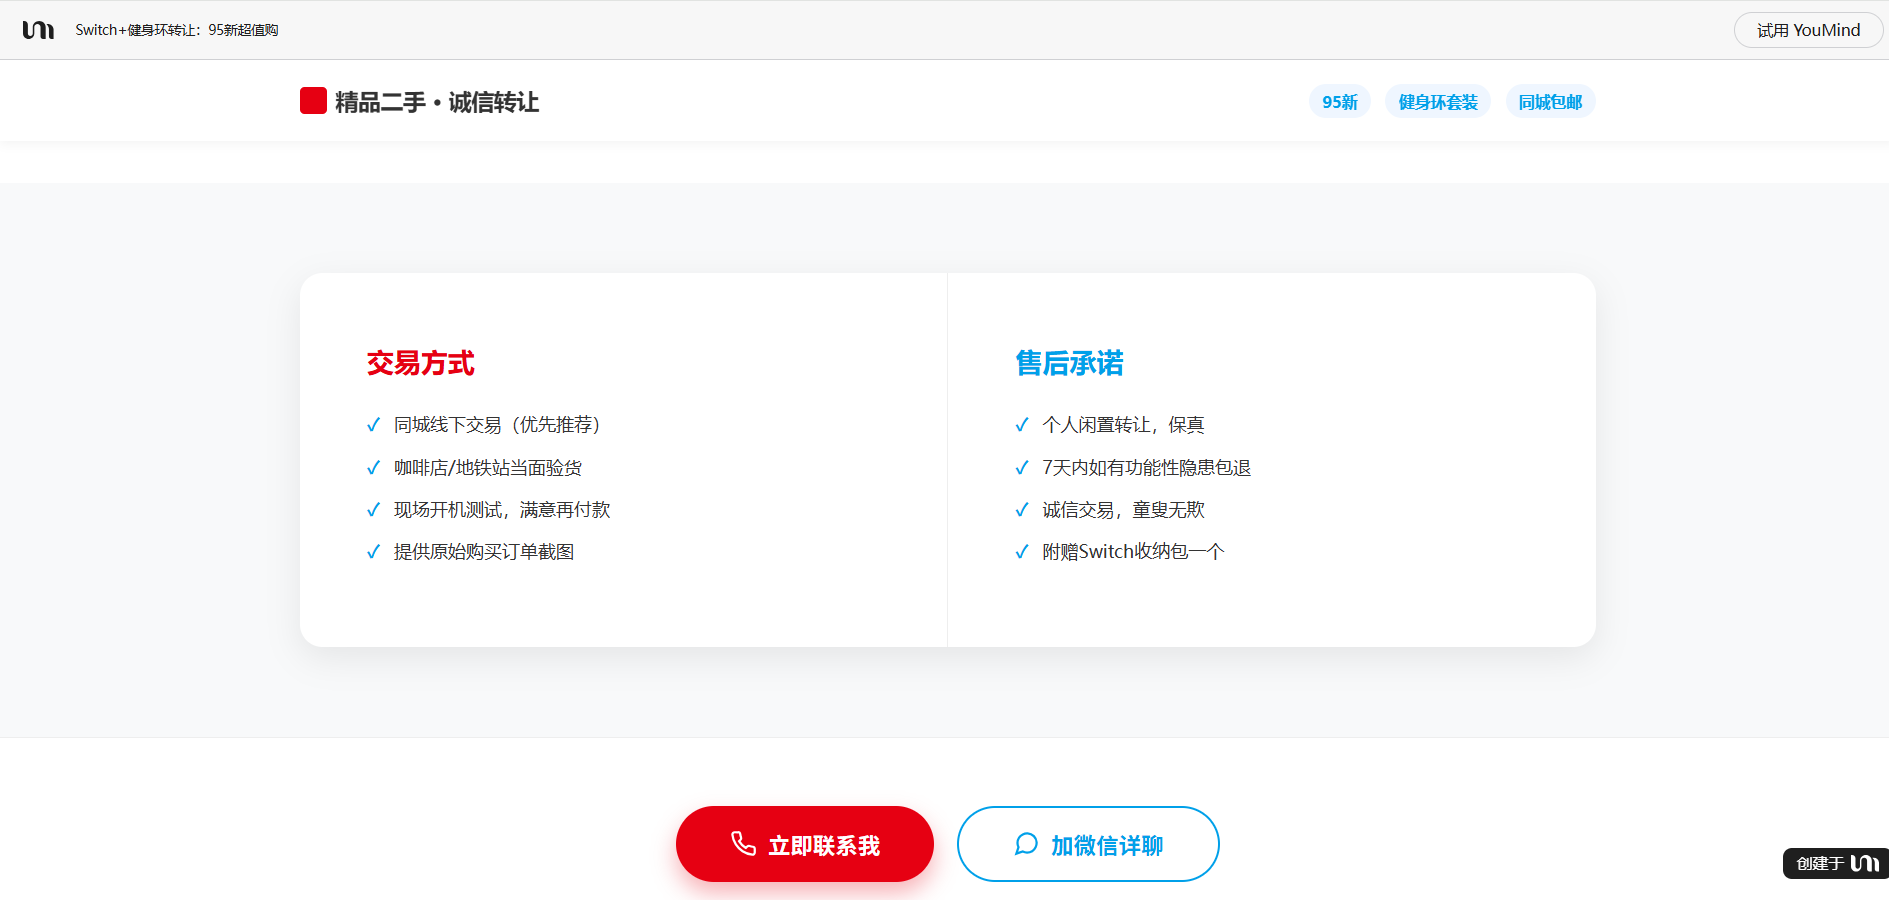Click the 创建于 YouMind badge

[x=1835, y=863]
